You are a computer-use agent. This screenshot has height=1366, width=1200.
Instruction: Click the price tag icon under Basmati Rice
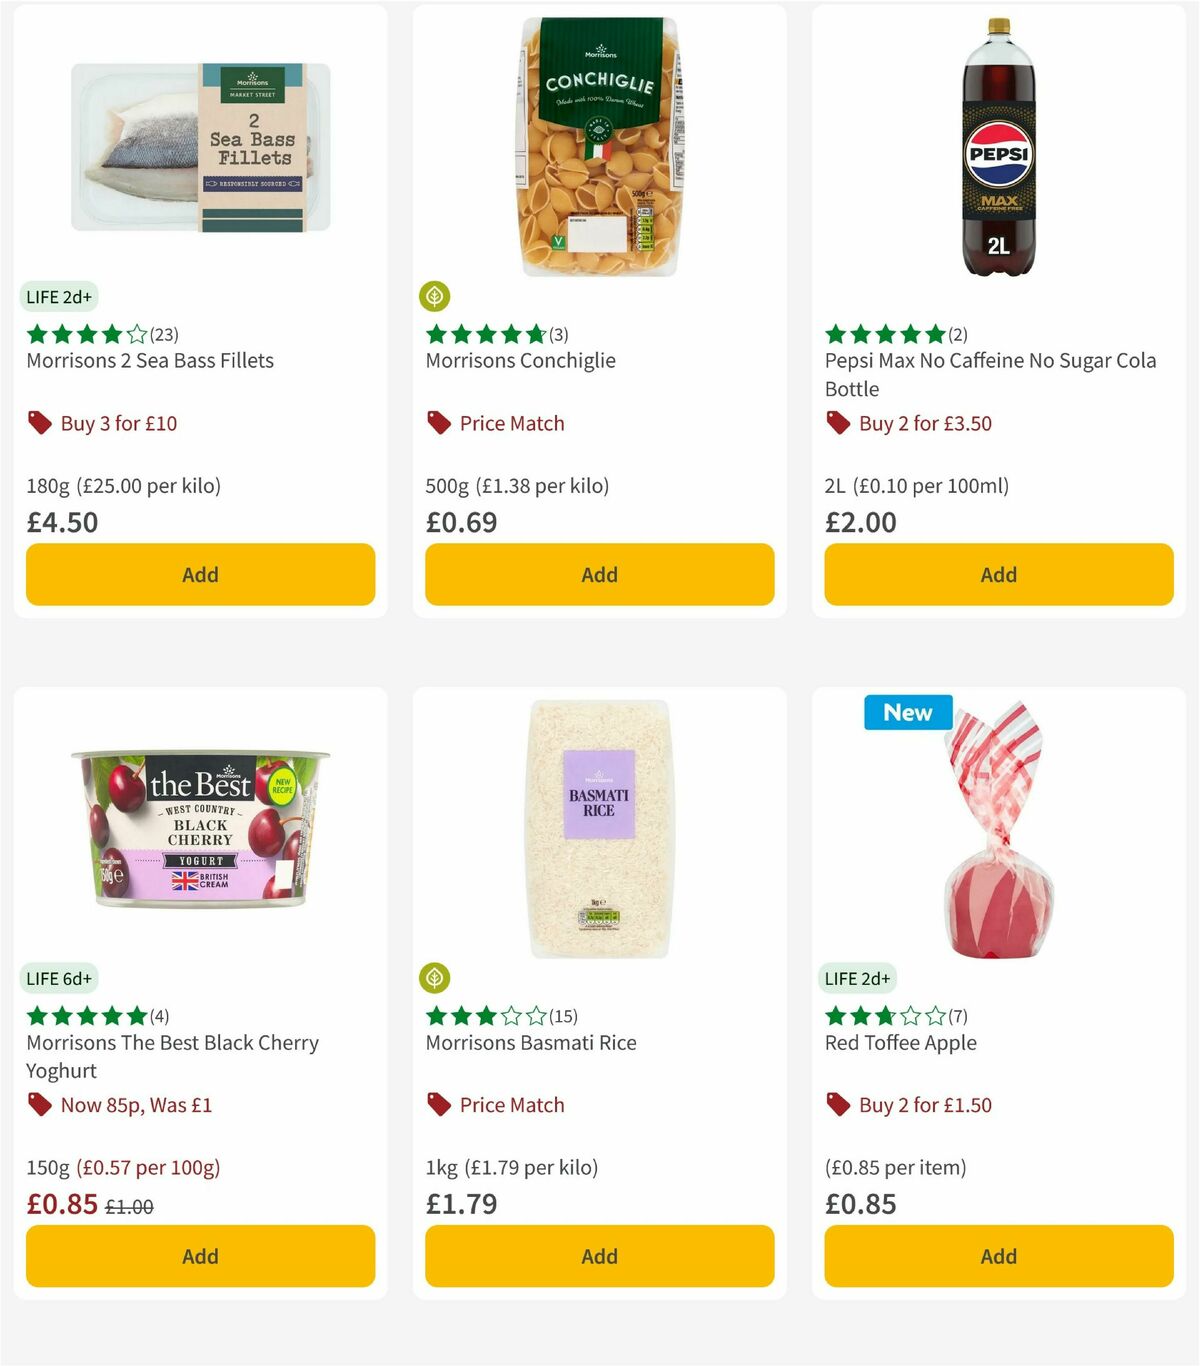pos(438,1105)
